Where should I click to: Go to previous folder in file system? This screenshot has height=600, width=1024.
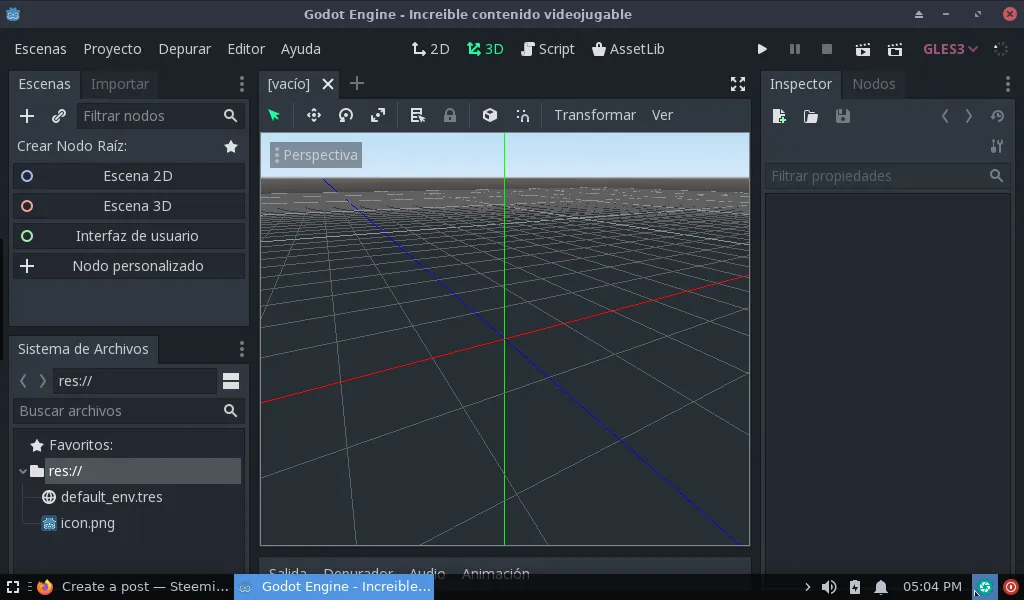(24, 381)
